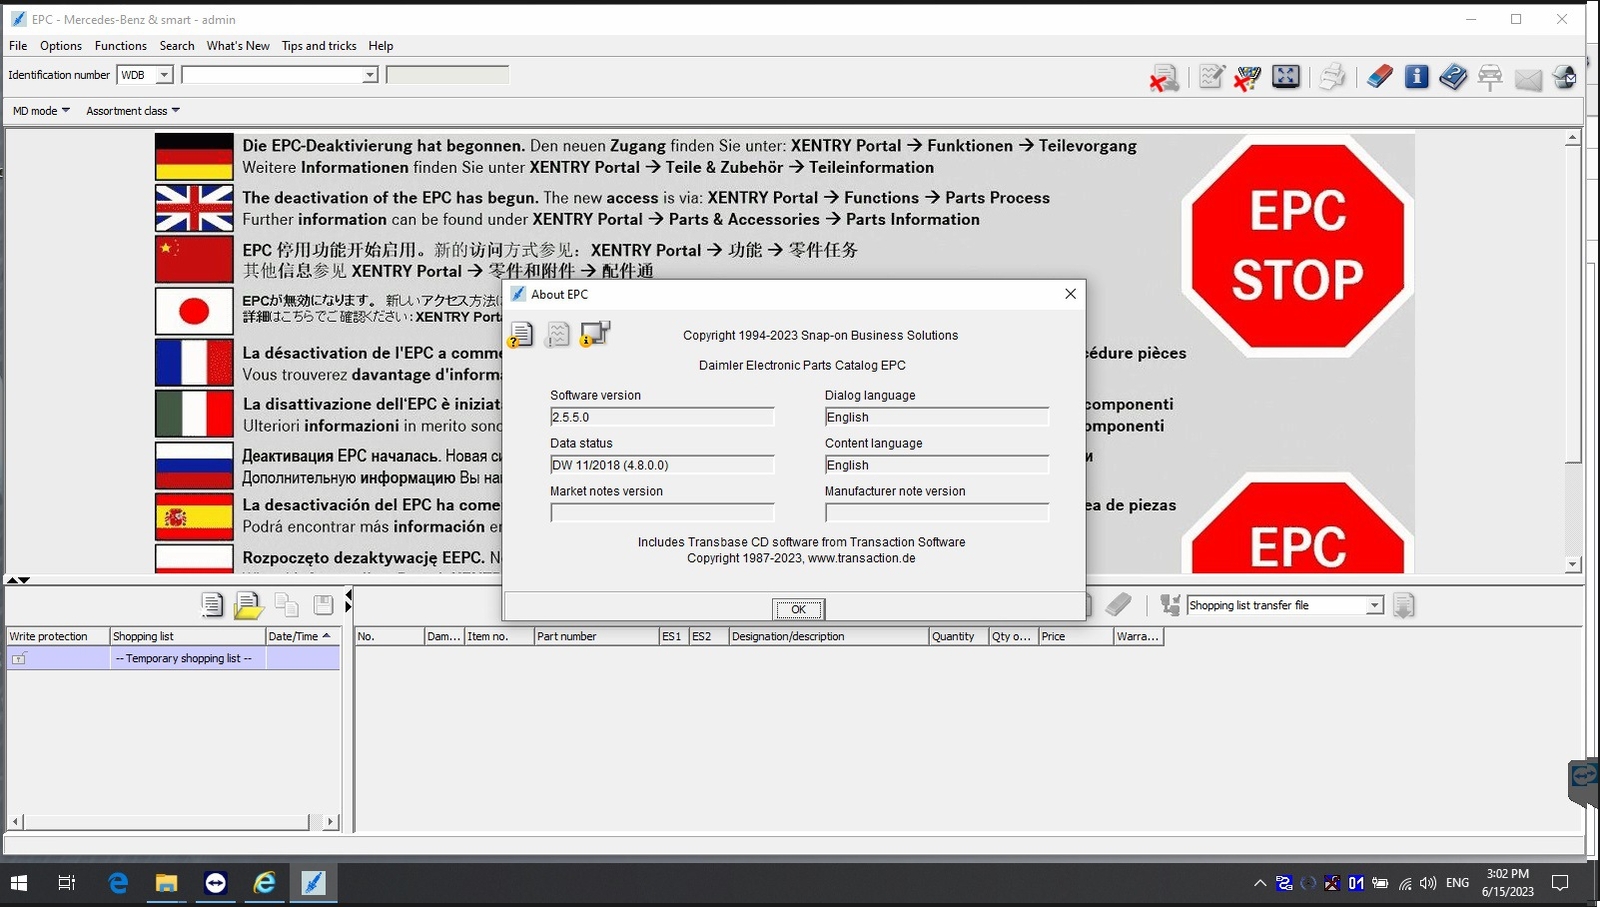This screenshot has height=907, width=1600.
Task: Open shopping list folder icon
Action: [248, 605]
